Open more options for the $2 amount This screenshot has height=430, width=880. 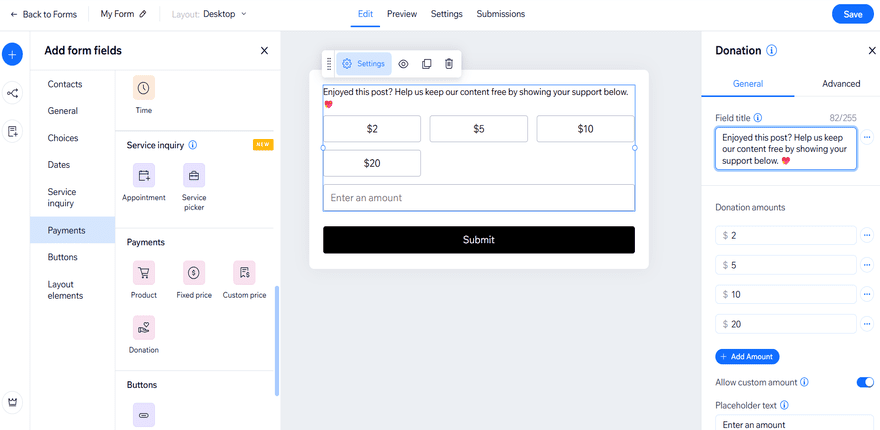coord(867,236)
